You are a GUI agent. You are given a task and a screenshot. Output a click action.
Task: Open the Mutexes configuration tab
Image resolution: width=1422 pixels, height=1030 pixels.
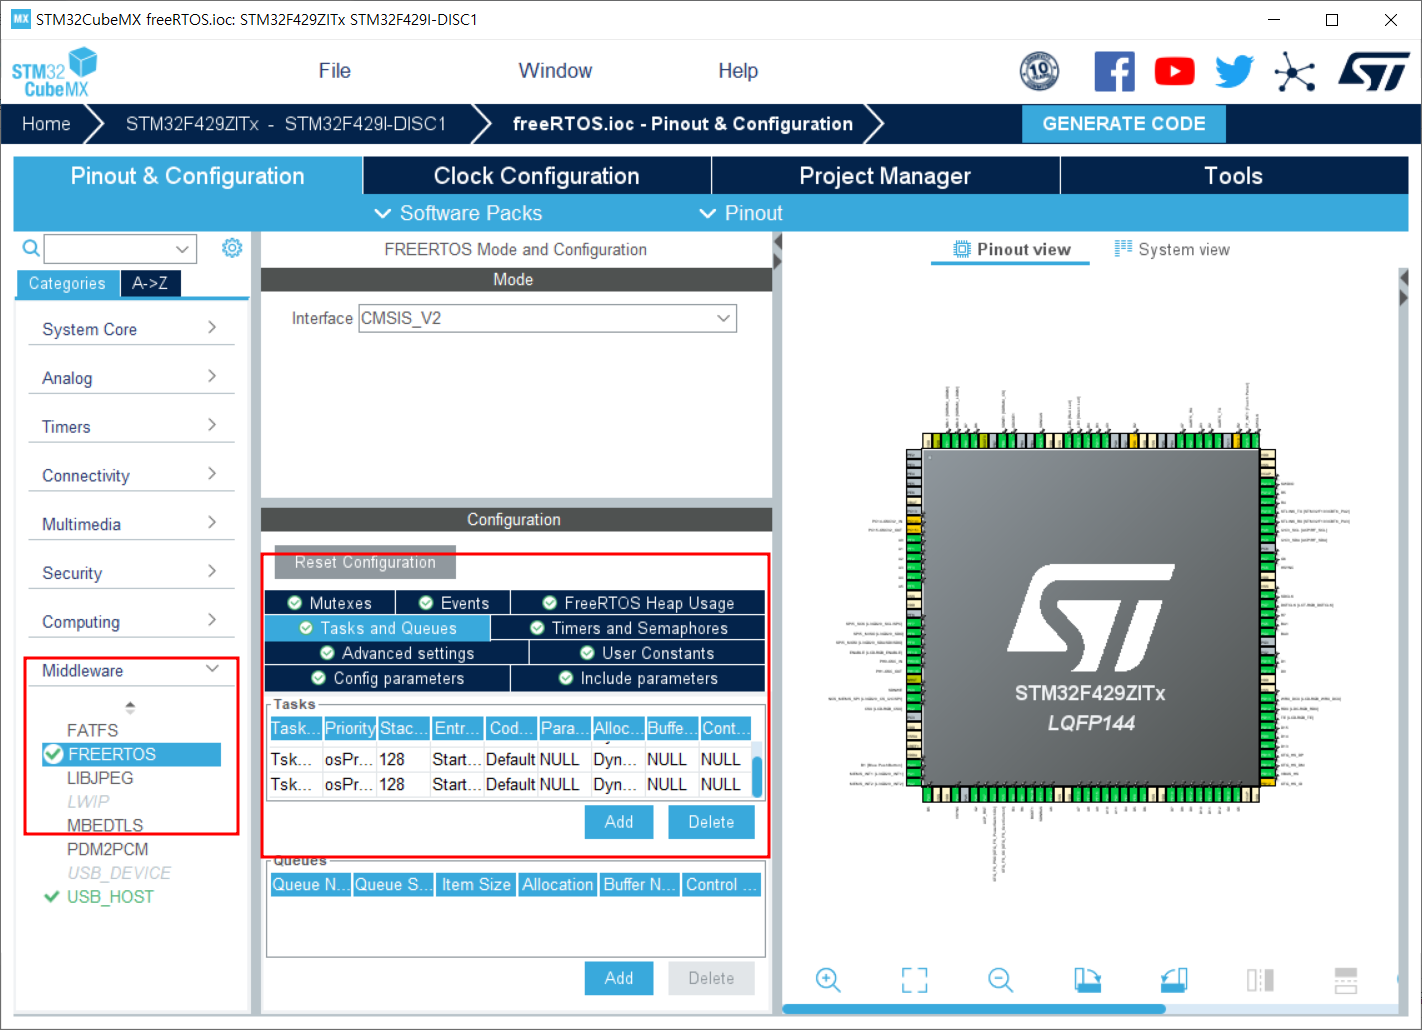pyautogui.click(x=330, y=603)
